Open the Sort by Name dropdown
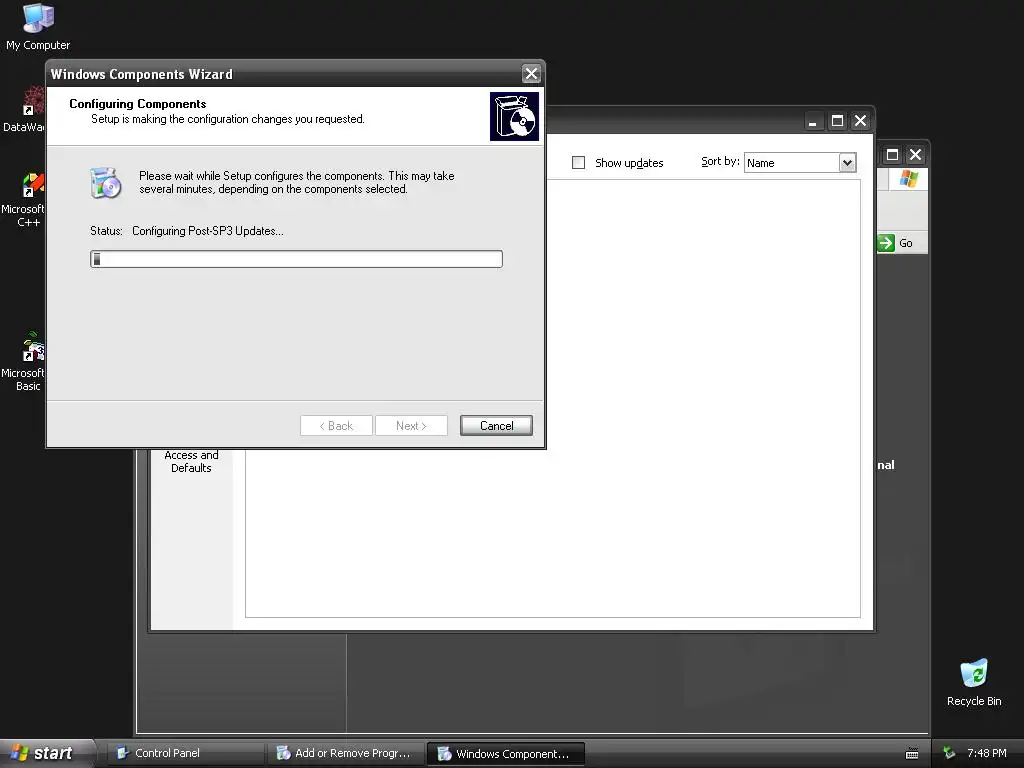 847,163
